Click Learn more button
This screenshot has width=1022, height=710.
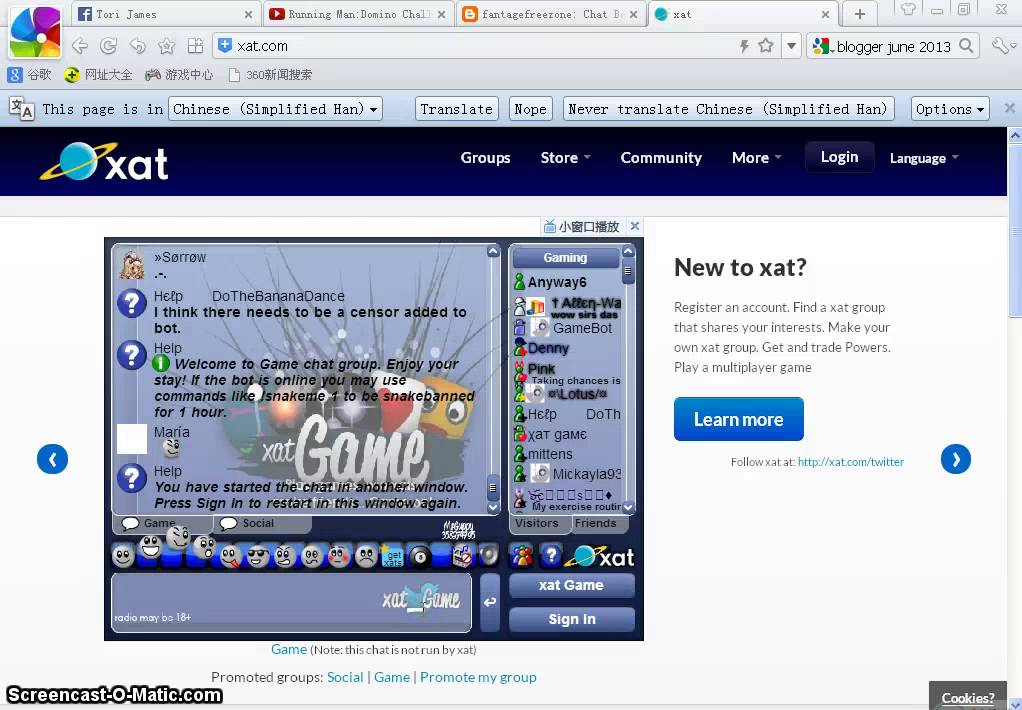coord(738,419)
